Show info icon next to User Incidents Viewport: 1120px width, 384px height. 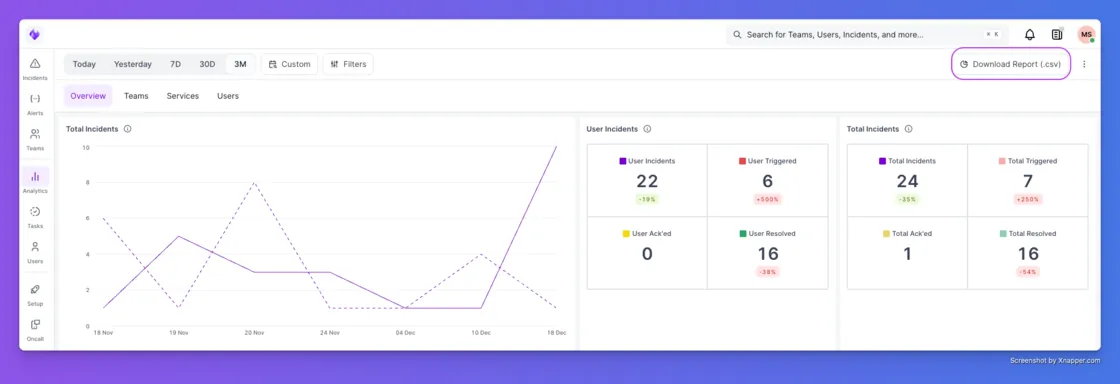[x=647, y=129]
